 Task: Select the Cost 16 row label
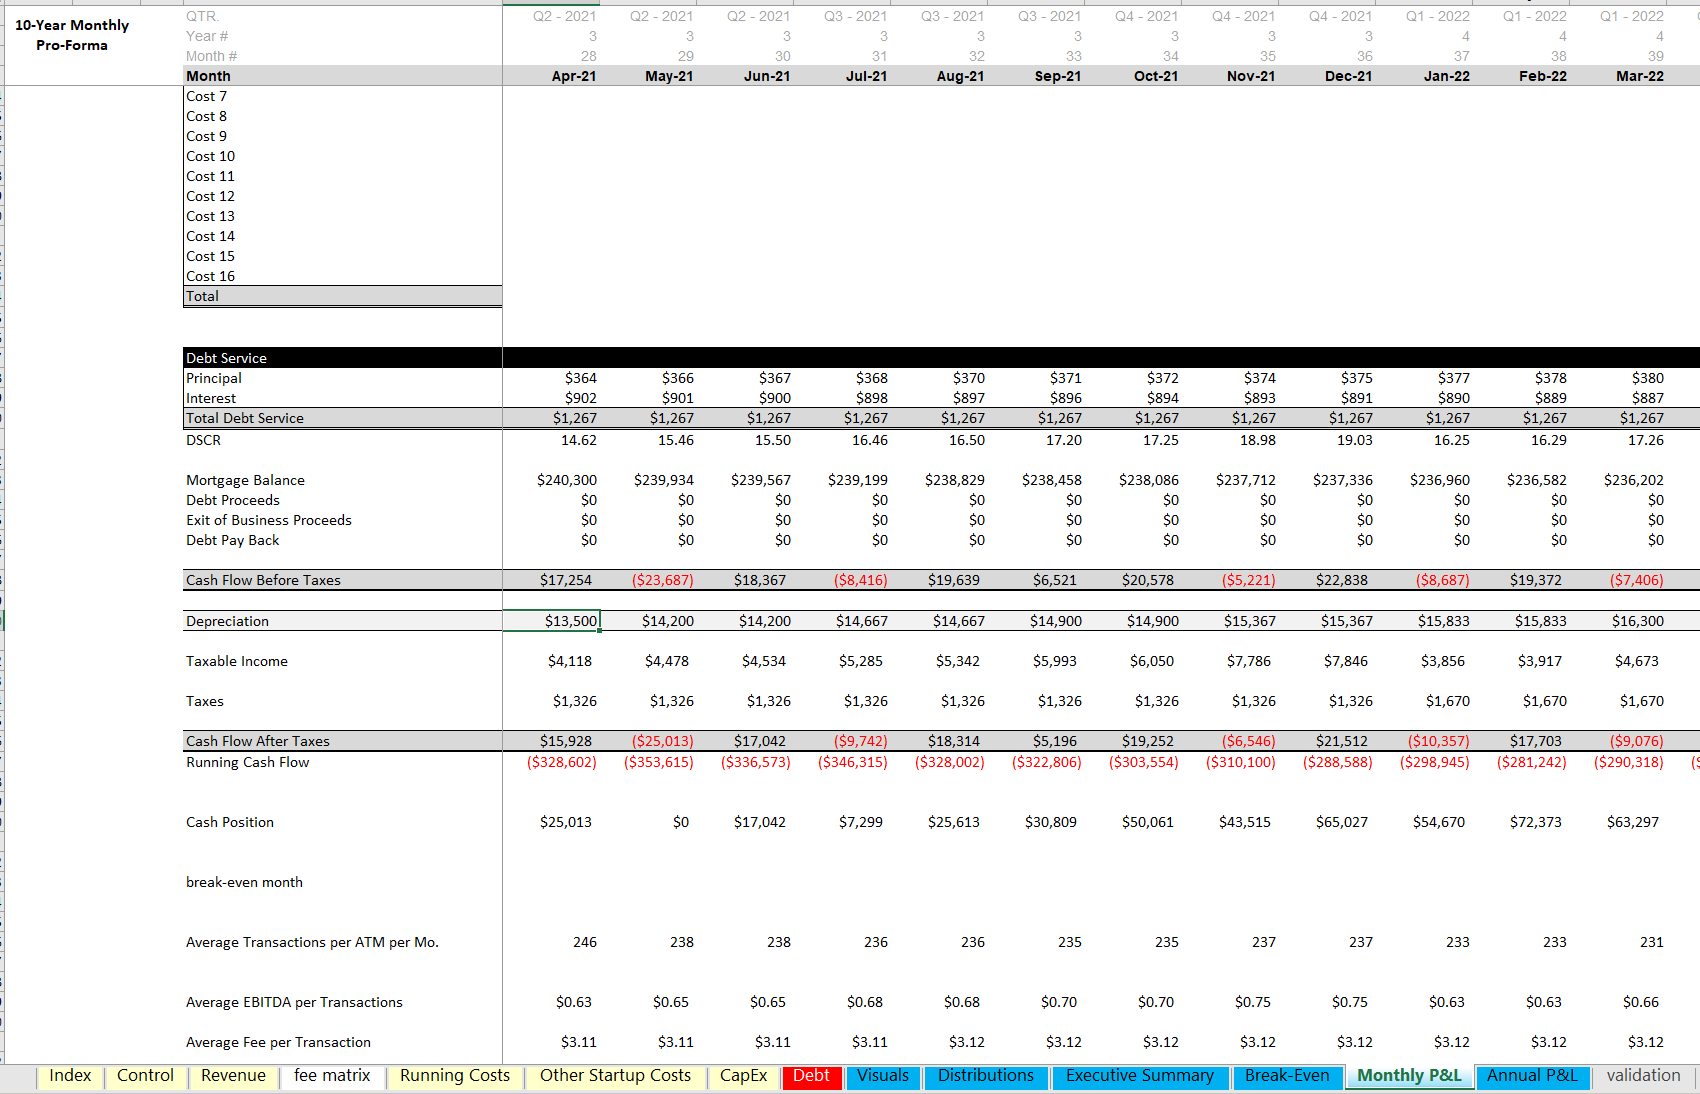(x=210, y=276)
